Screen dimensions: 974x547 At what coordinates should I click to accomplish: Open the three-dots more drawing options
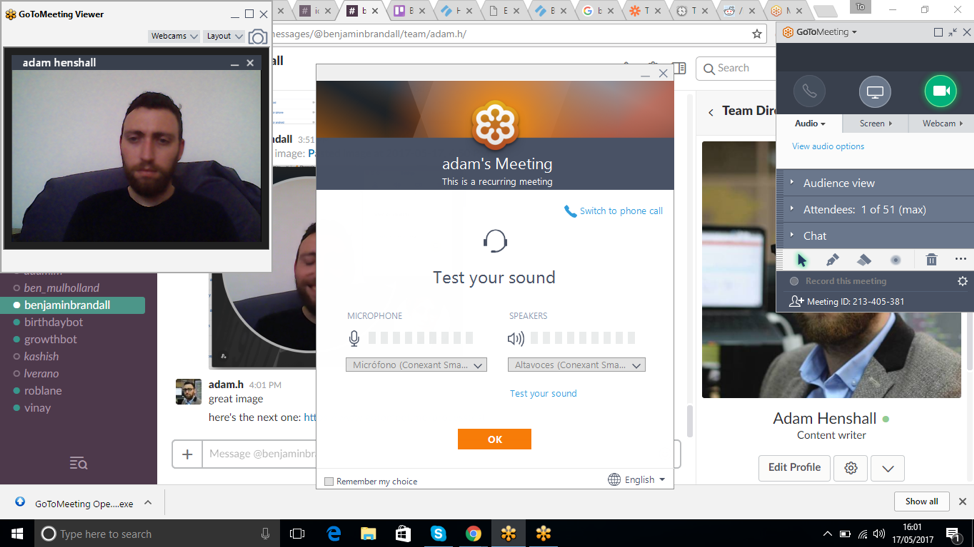[x=960, y=259]
